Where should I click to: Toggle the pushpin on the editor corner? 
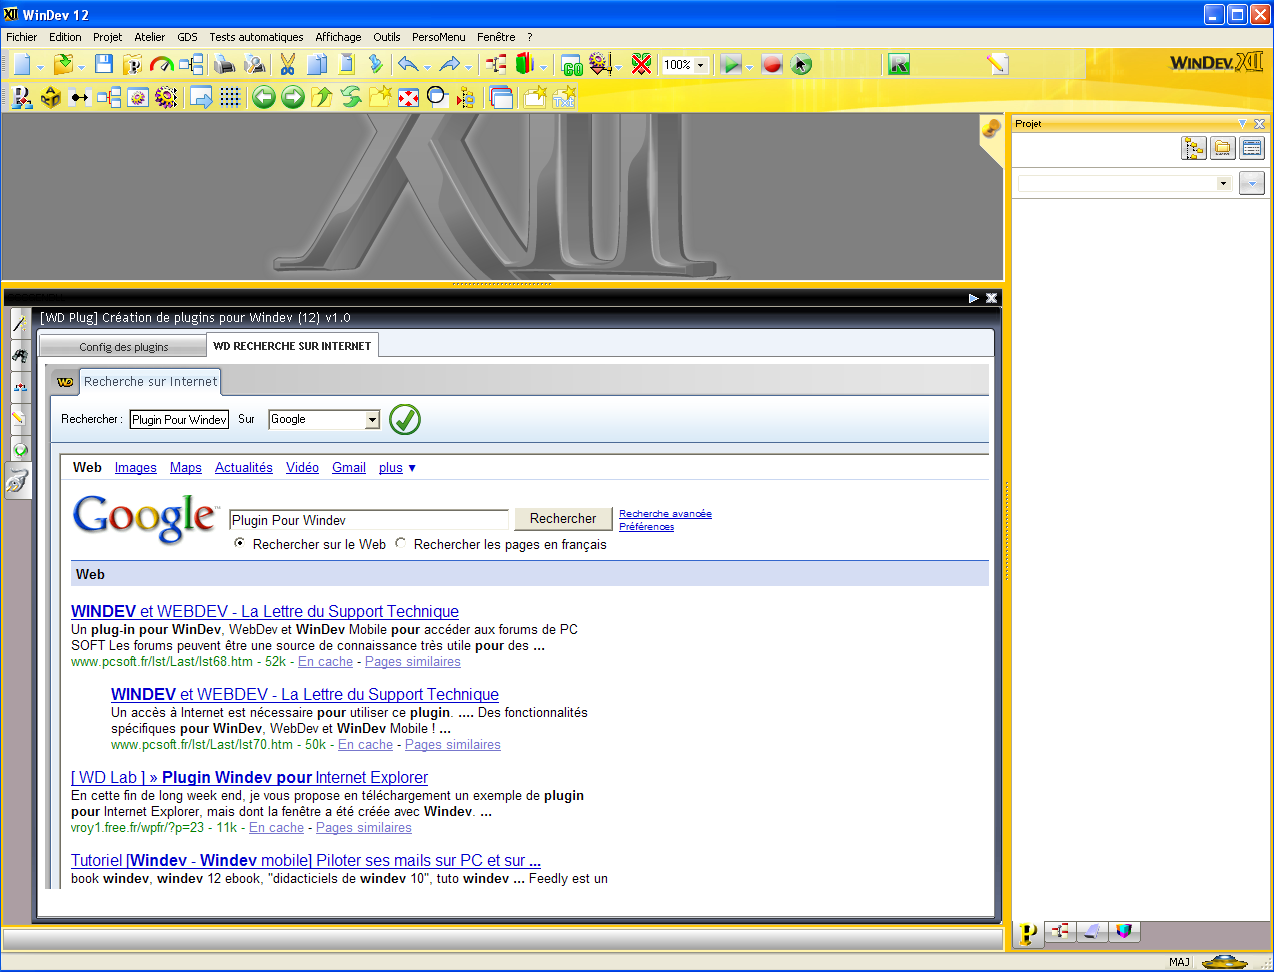pyautogui.click(x=991, y=128)
